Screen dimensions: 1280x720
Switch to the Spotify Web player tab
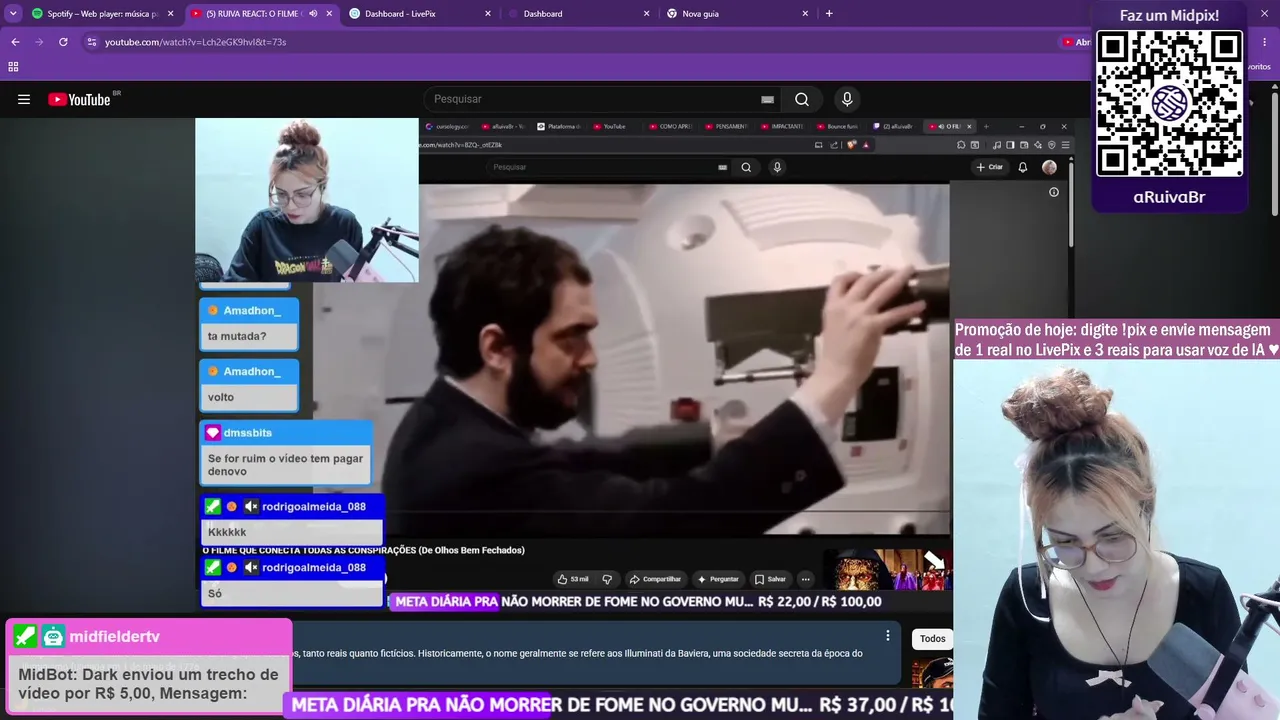point(104,14)
